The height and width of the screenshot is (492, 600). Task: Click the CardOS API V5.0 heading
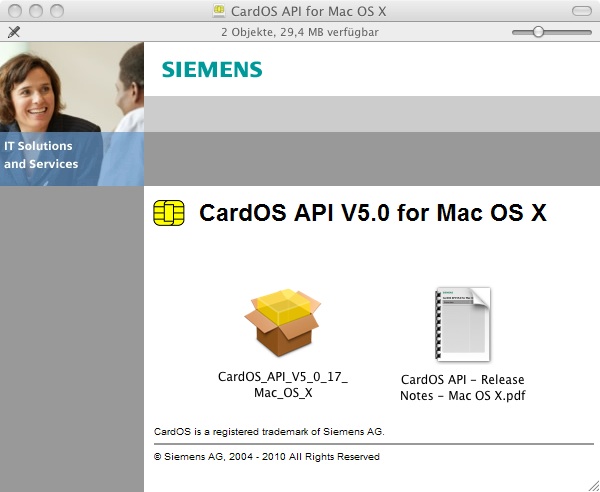click(373, 213)
